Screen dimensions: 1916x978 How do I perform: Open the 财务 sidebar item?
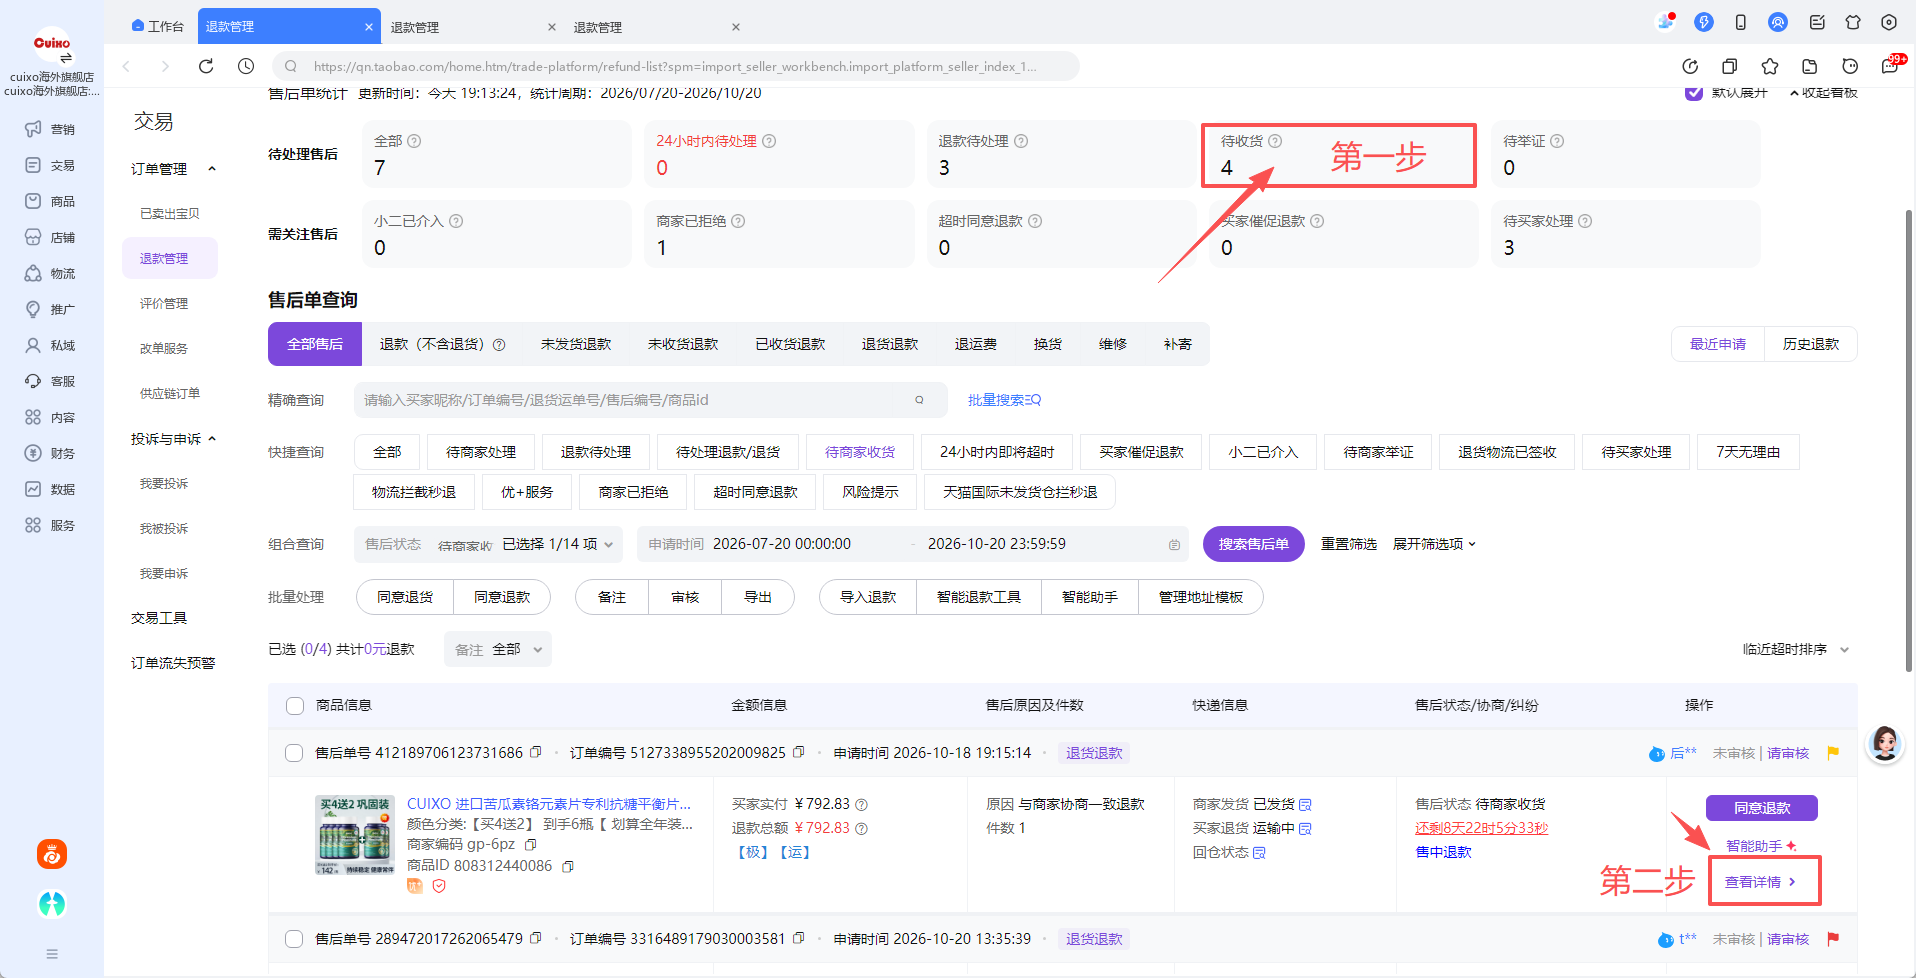point(51,453)
